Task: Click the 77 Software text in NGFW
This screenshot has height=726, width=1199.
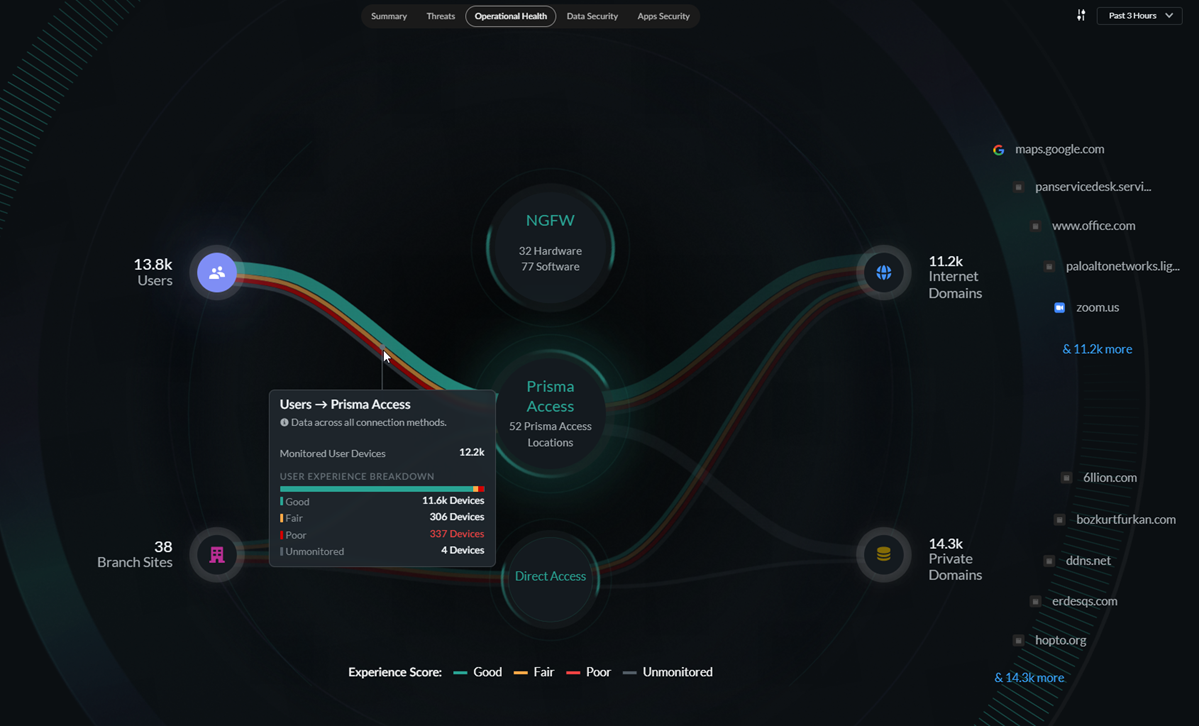Action: [551, 267]
